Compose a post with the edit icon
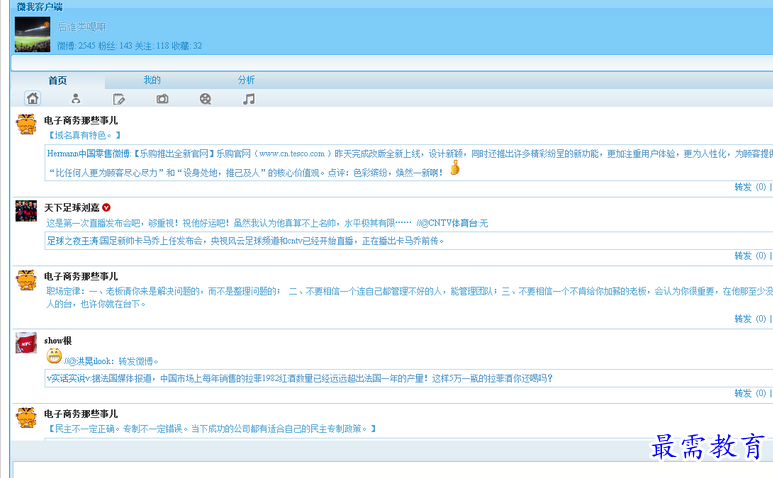Screen dimensions: 773x478 119,99
